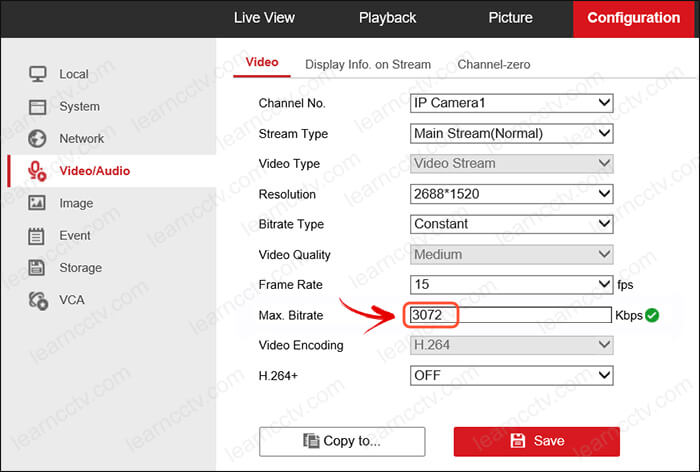The image size is (700, 472).
Task: Expand the Stream Type dropdown
Action: (x=511, y=133)
